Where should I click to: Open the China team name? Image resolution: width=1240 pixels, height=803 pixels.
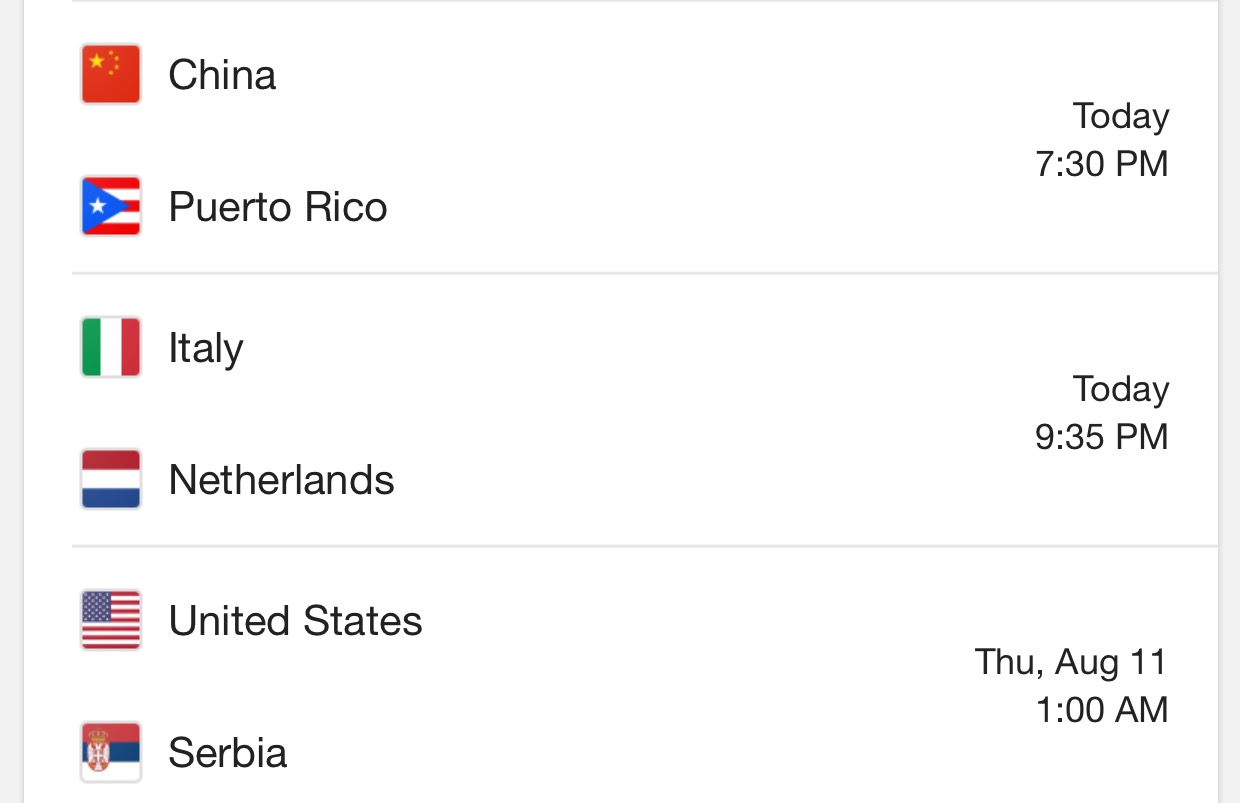[x=222, y=75]
